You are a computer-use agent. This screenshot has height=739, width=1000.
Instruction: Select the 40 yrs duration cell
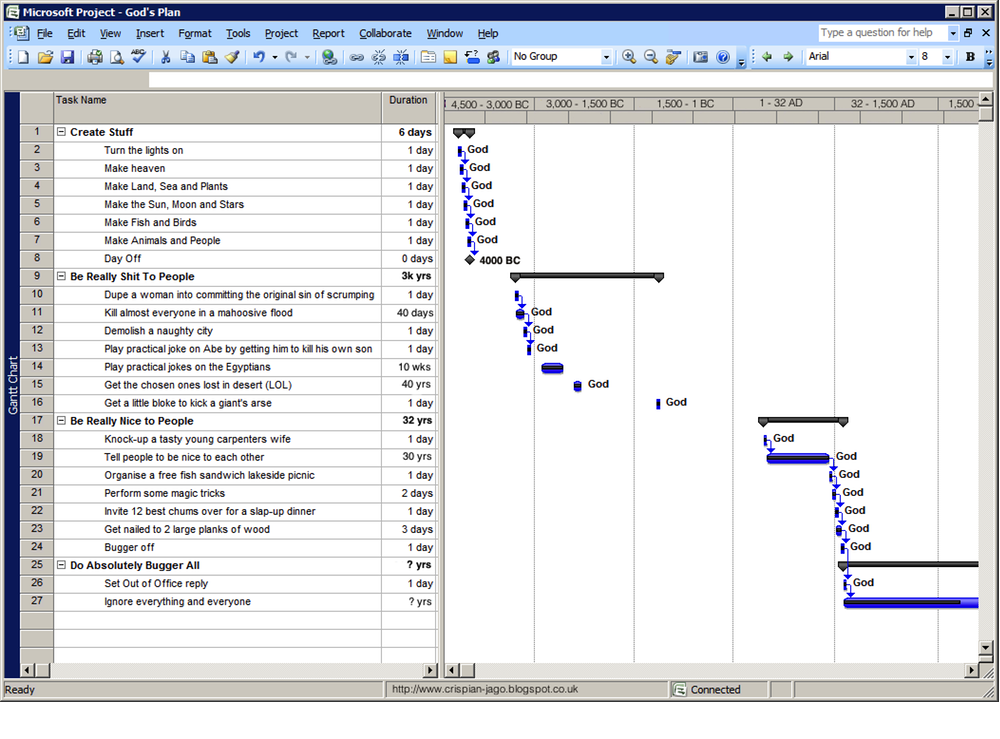[x=409, y=385]
